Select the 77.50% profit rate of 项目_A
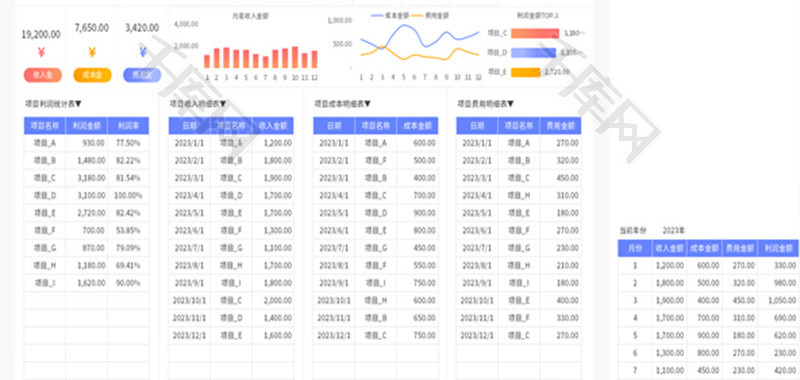Viewport: 800px width, 380px height. pos(128,143)
